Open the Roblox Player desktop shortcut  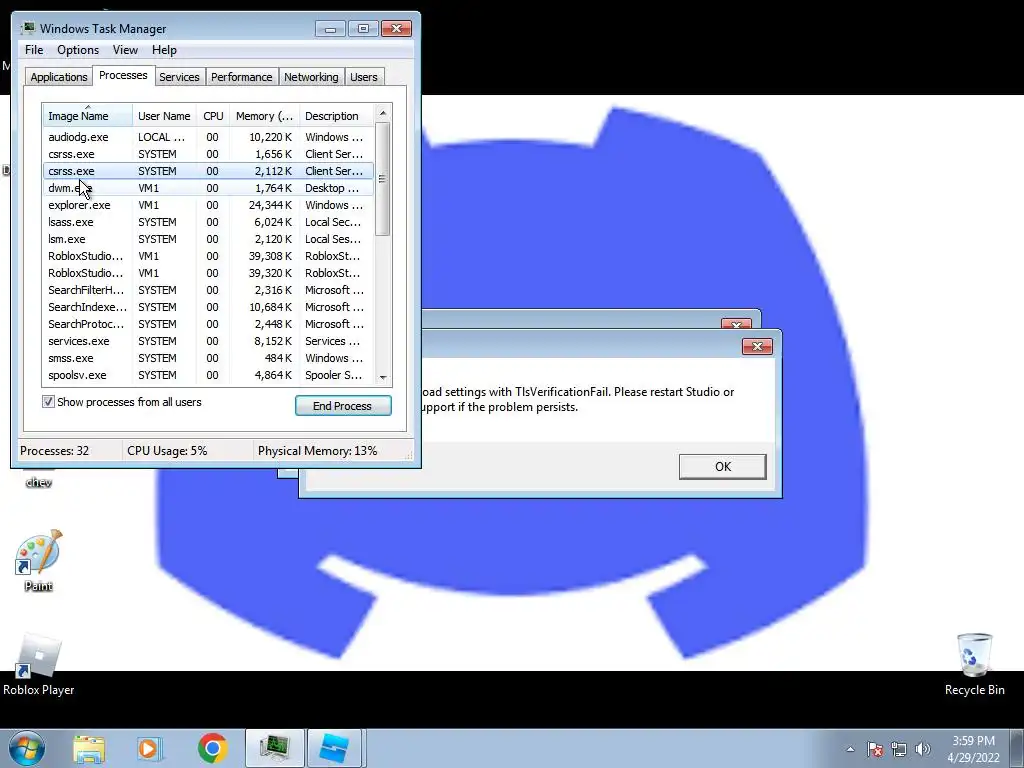point(39,665)
